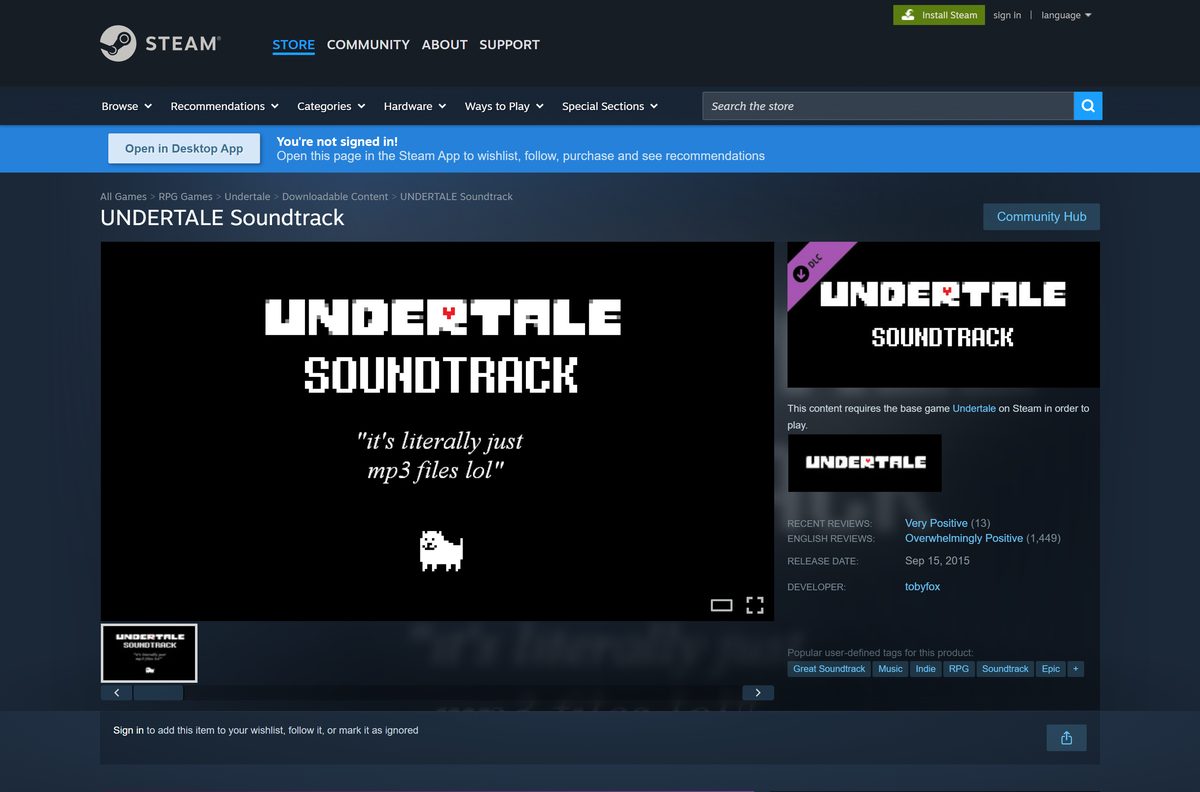Click the Indie tag
Image resolution: width=1200 pixels, height=792 pixels.
(x=926, y=669)
